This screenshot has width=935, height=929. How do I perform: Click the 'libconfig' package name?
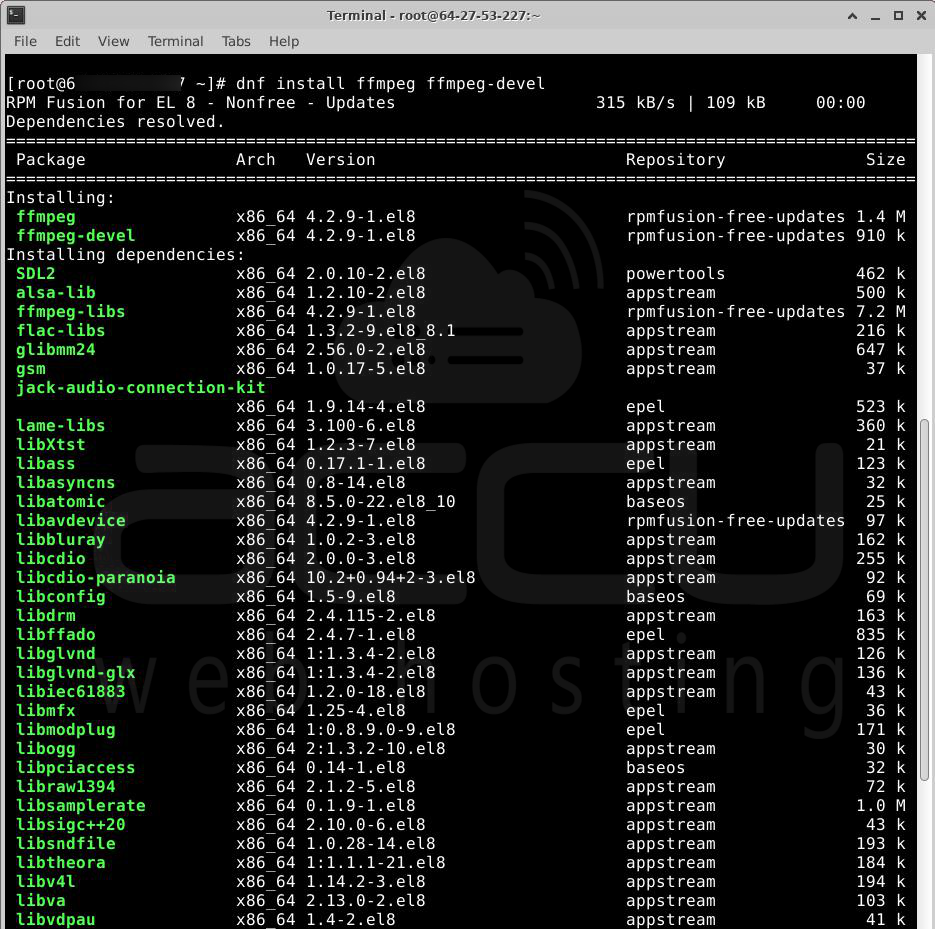pyautogui.click(x=60, y=597)
